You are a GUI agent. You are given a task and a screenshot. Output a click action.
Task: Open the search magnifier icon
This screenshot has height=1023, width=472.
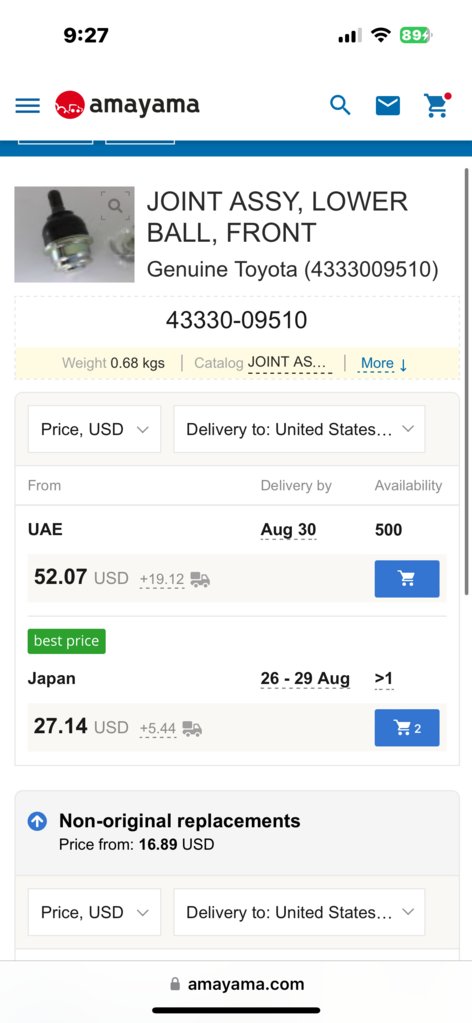pyautogui.click(x=340, y=104)
